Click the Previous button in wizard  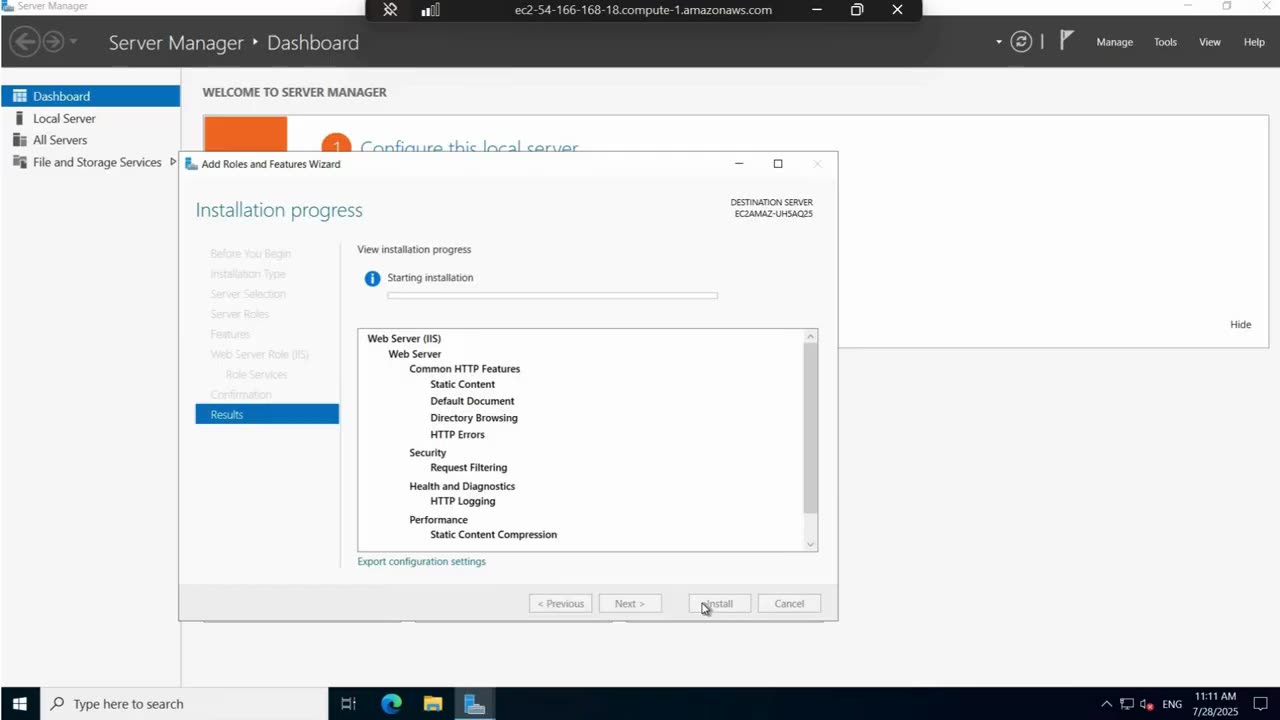(560, 603)
